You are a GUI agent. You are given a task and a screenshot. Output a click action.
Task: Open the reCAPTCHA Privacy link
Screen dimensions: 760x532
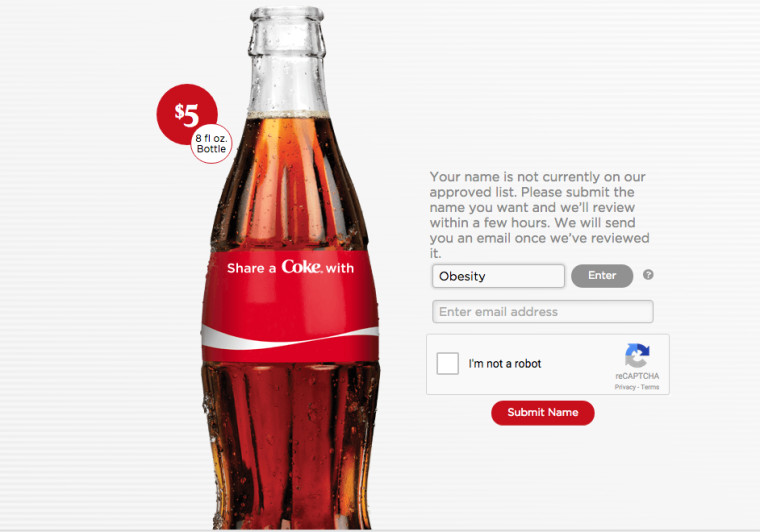pos(625,387)
